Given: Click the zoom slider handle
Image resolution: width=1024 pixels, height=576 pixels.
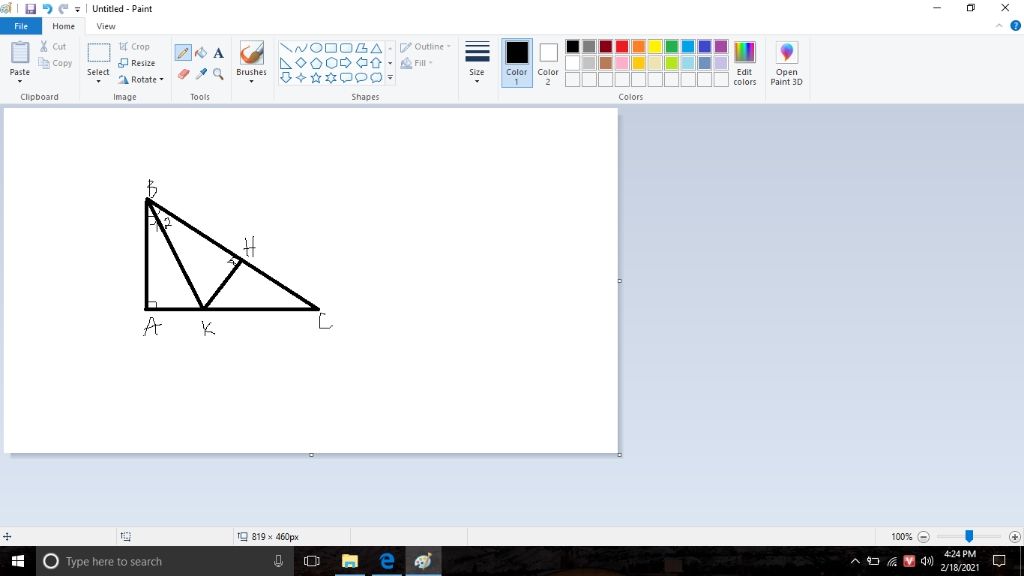Looking at the screenshot, I should (x=969, y=536).
